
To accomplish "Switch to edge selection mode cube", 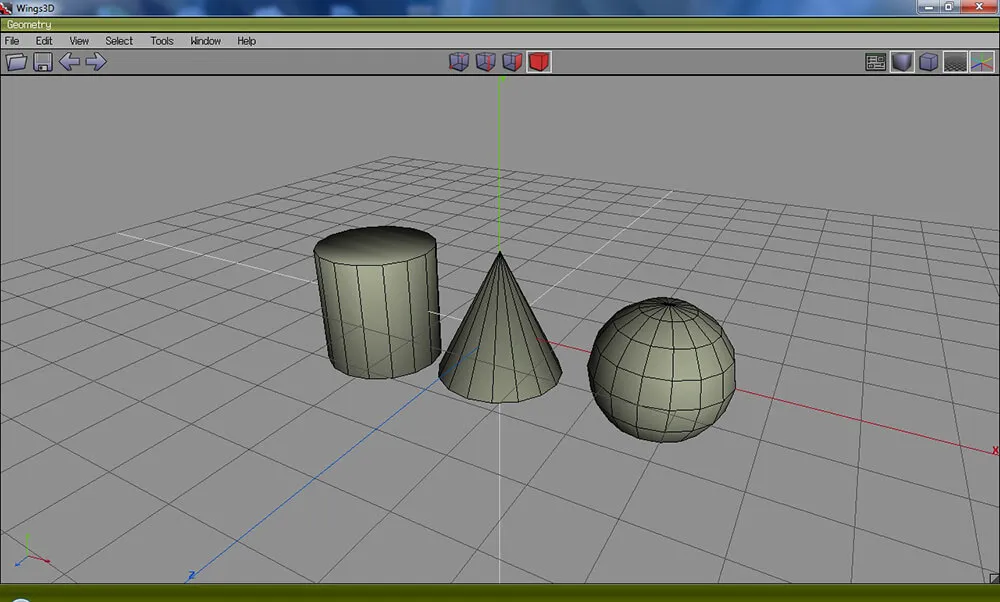I will click(485, 62).
